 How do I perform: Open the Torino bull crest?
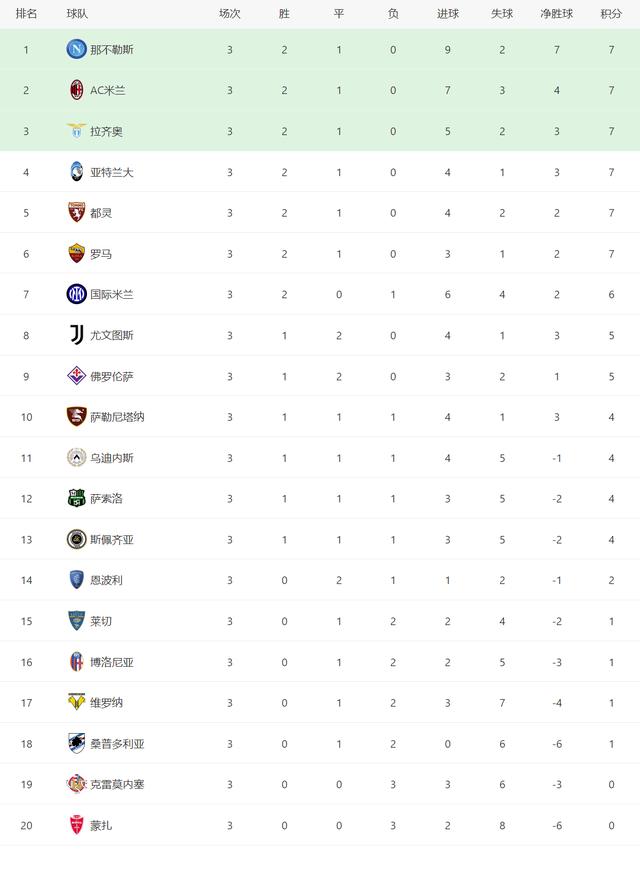(x=76, y=213)
